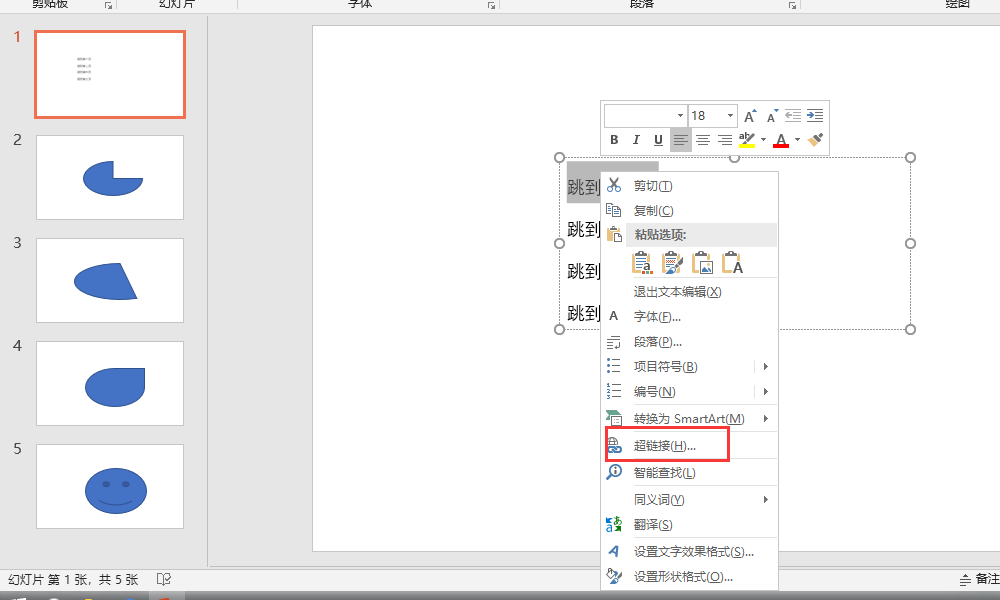Screen dimensions: 1000x600
Task: Paste as picture from paste options
Action: pyautogui.click(x=703, y=263)
